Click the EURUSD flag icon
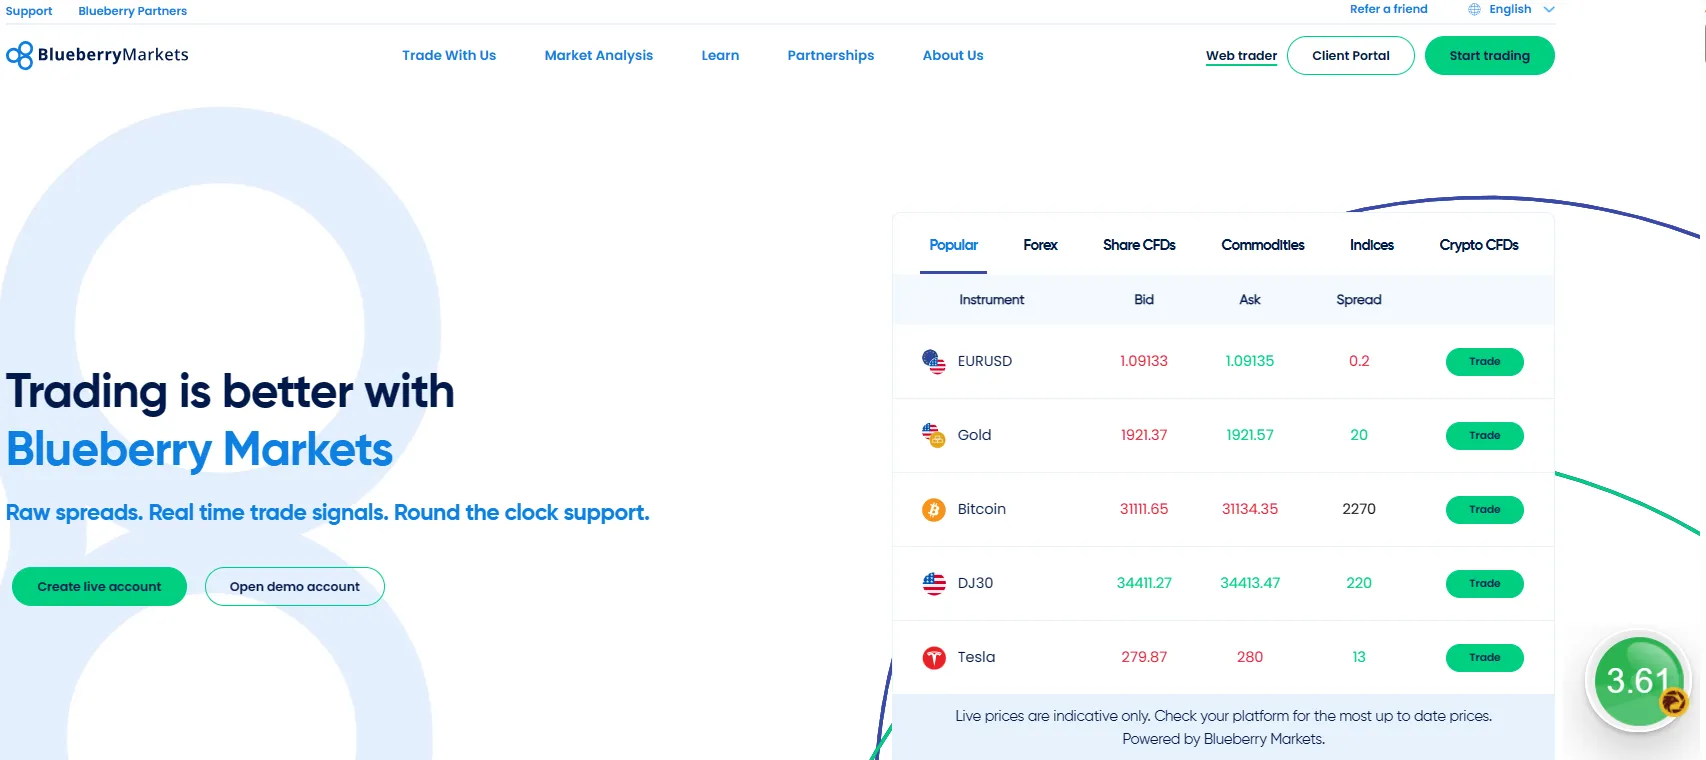 pos(933,361)
